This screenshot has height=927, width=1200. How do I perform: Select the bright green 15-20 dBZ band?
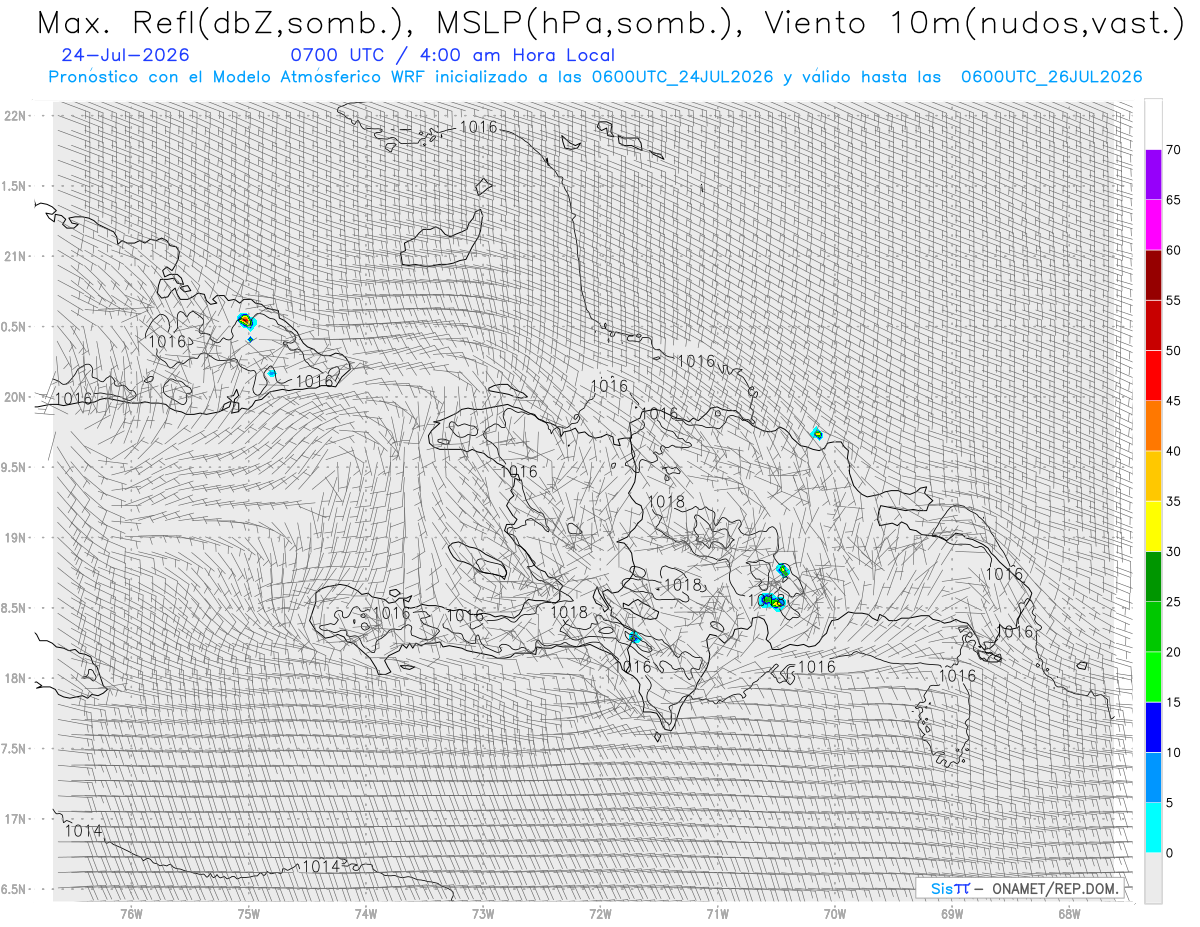(x=1153, y=677)
